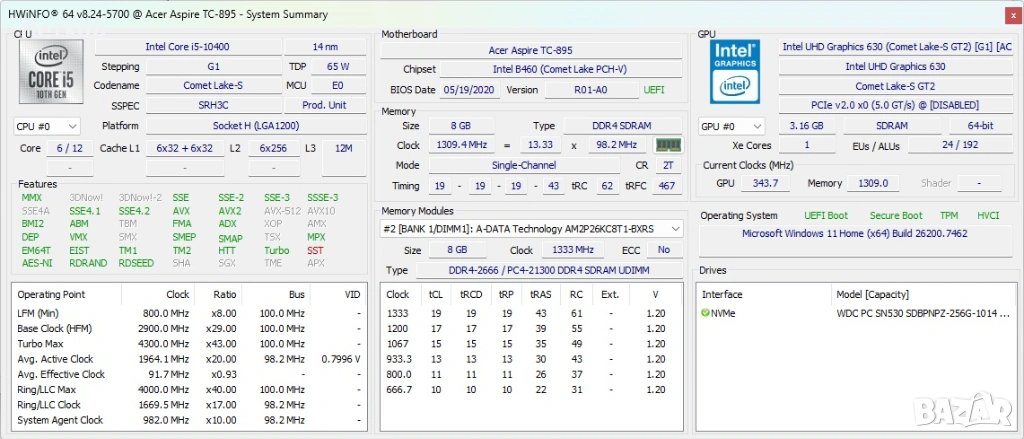Click the Secure Boot indicator
1024x439 pixels.
pos(895,216)
